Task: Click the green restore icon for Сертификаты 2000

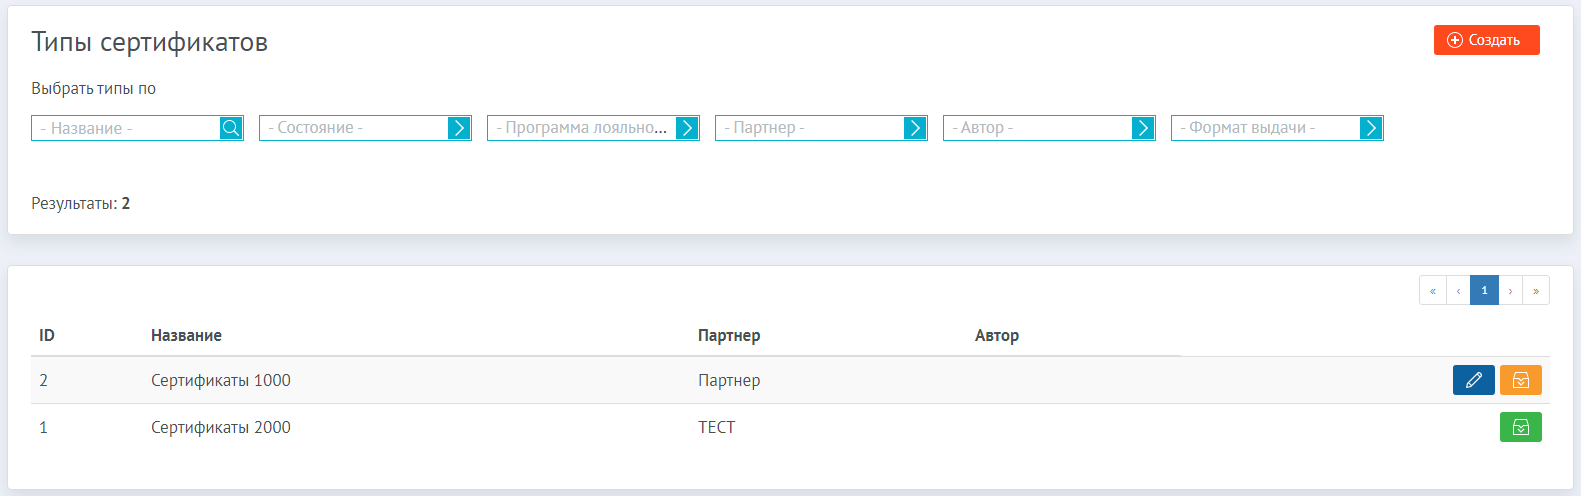Action: (1520, 427)
